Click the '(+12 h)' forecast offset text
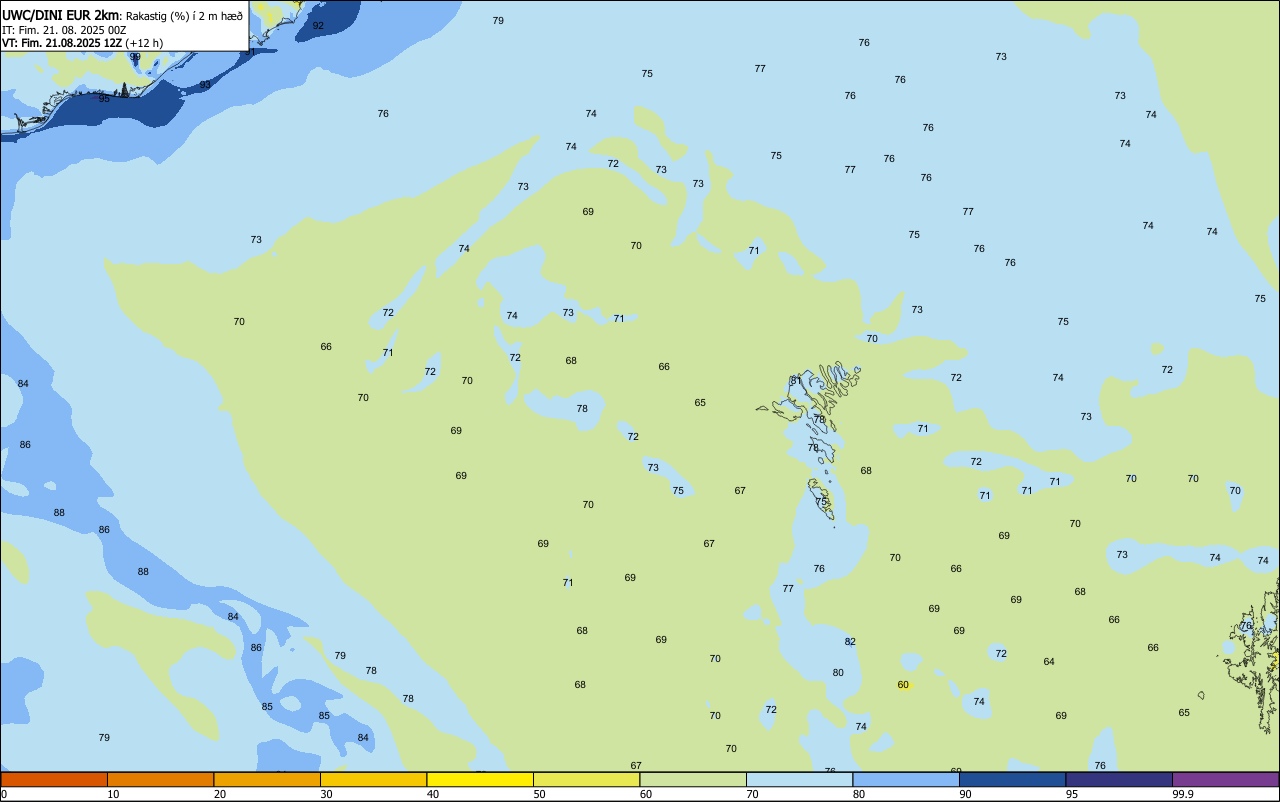1280x802 pixels. [x=144, y=43]
